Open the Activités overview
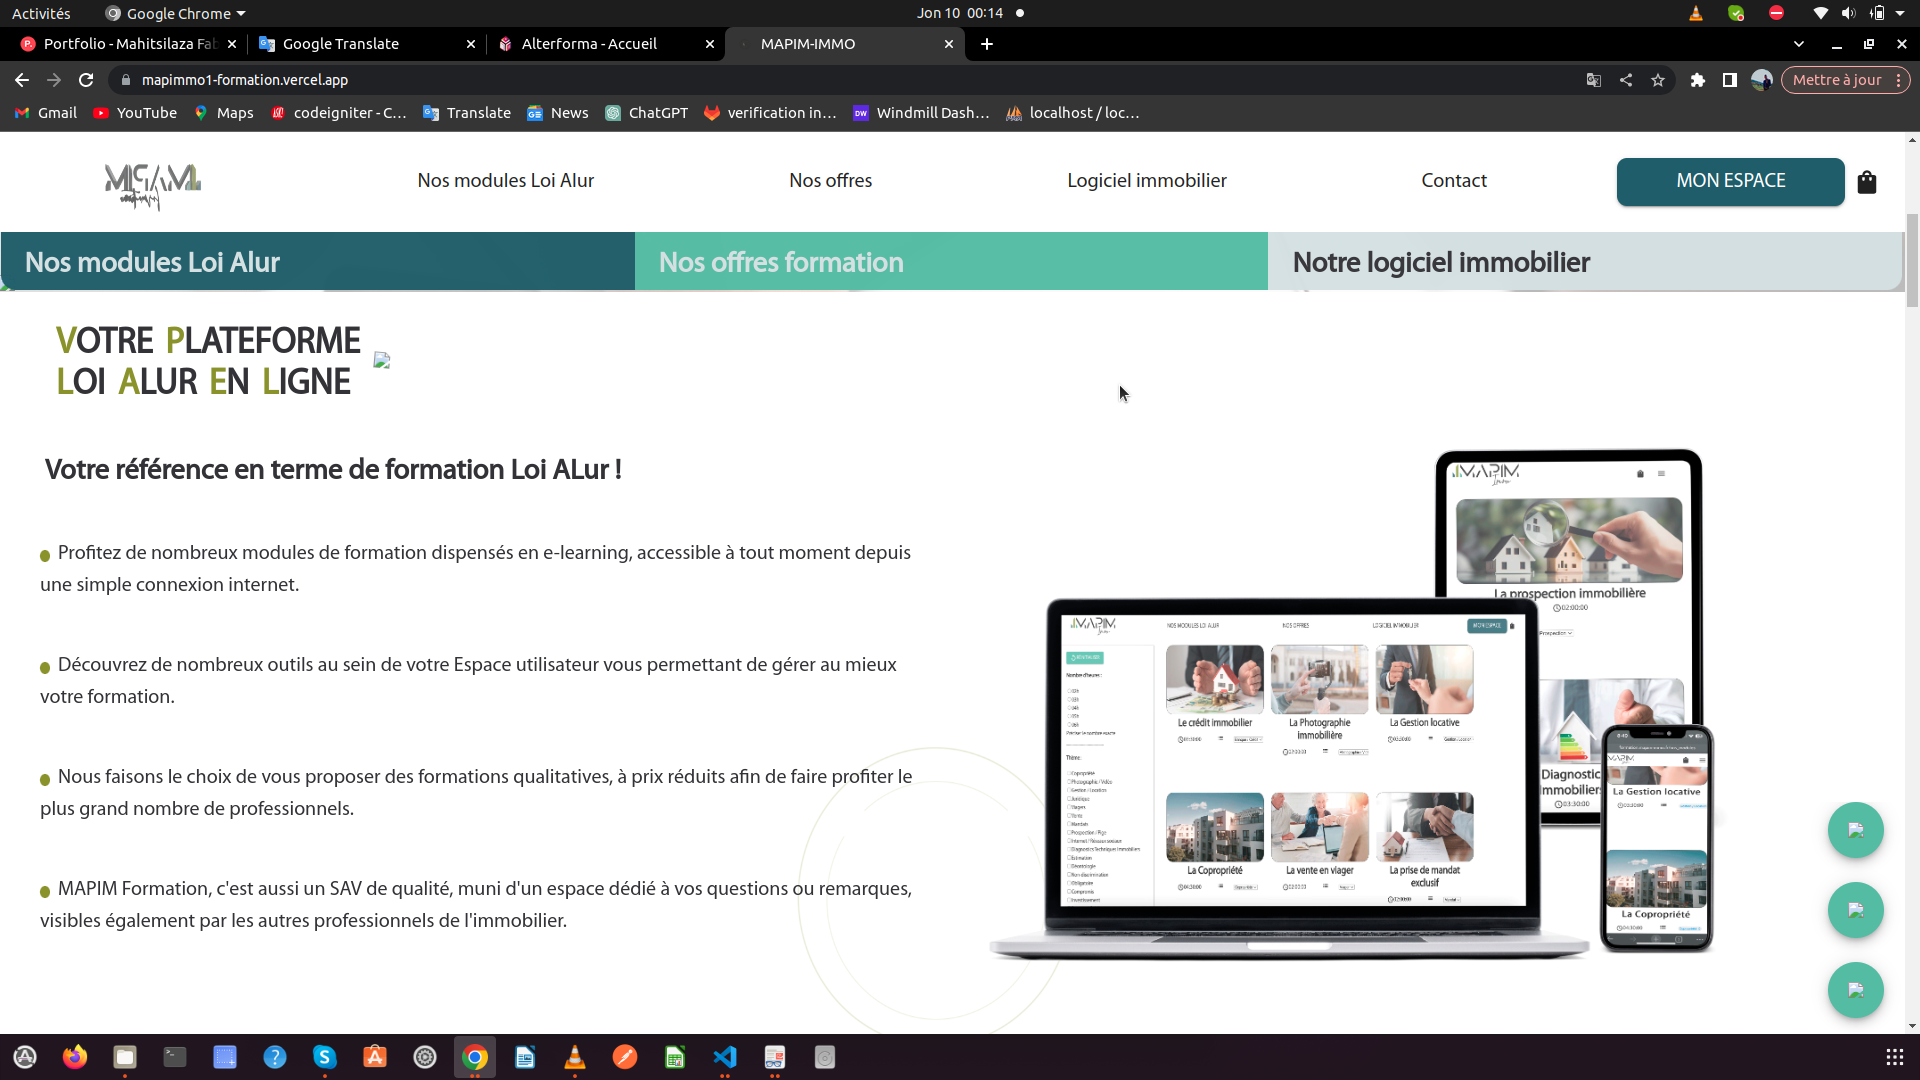Screen dimensions: 1920x1080 41,13
